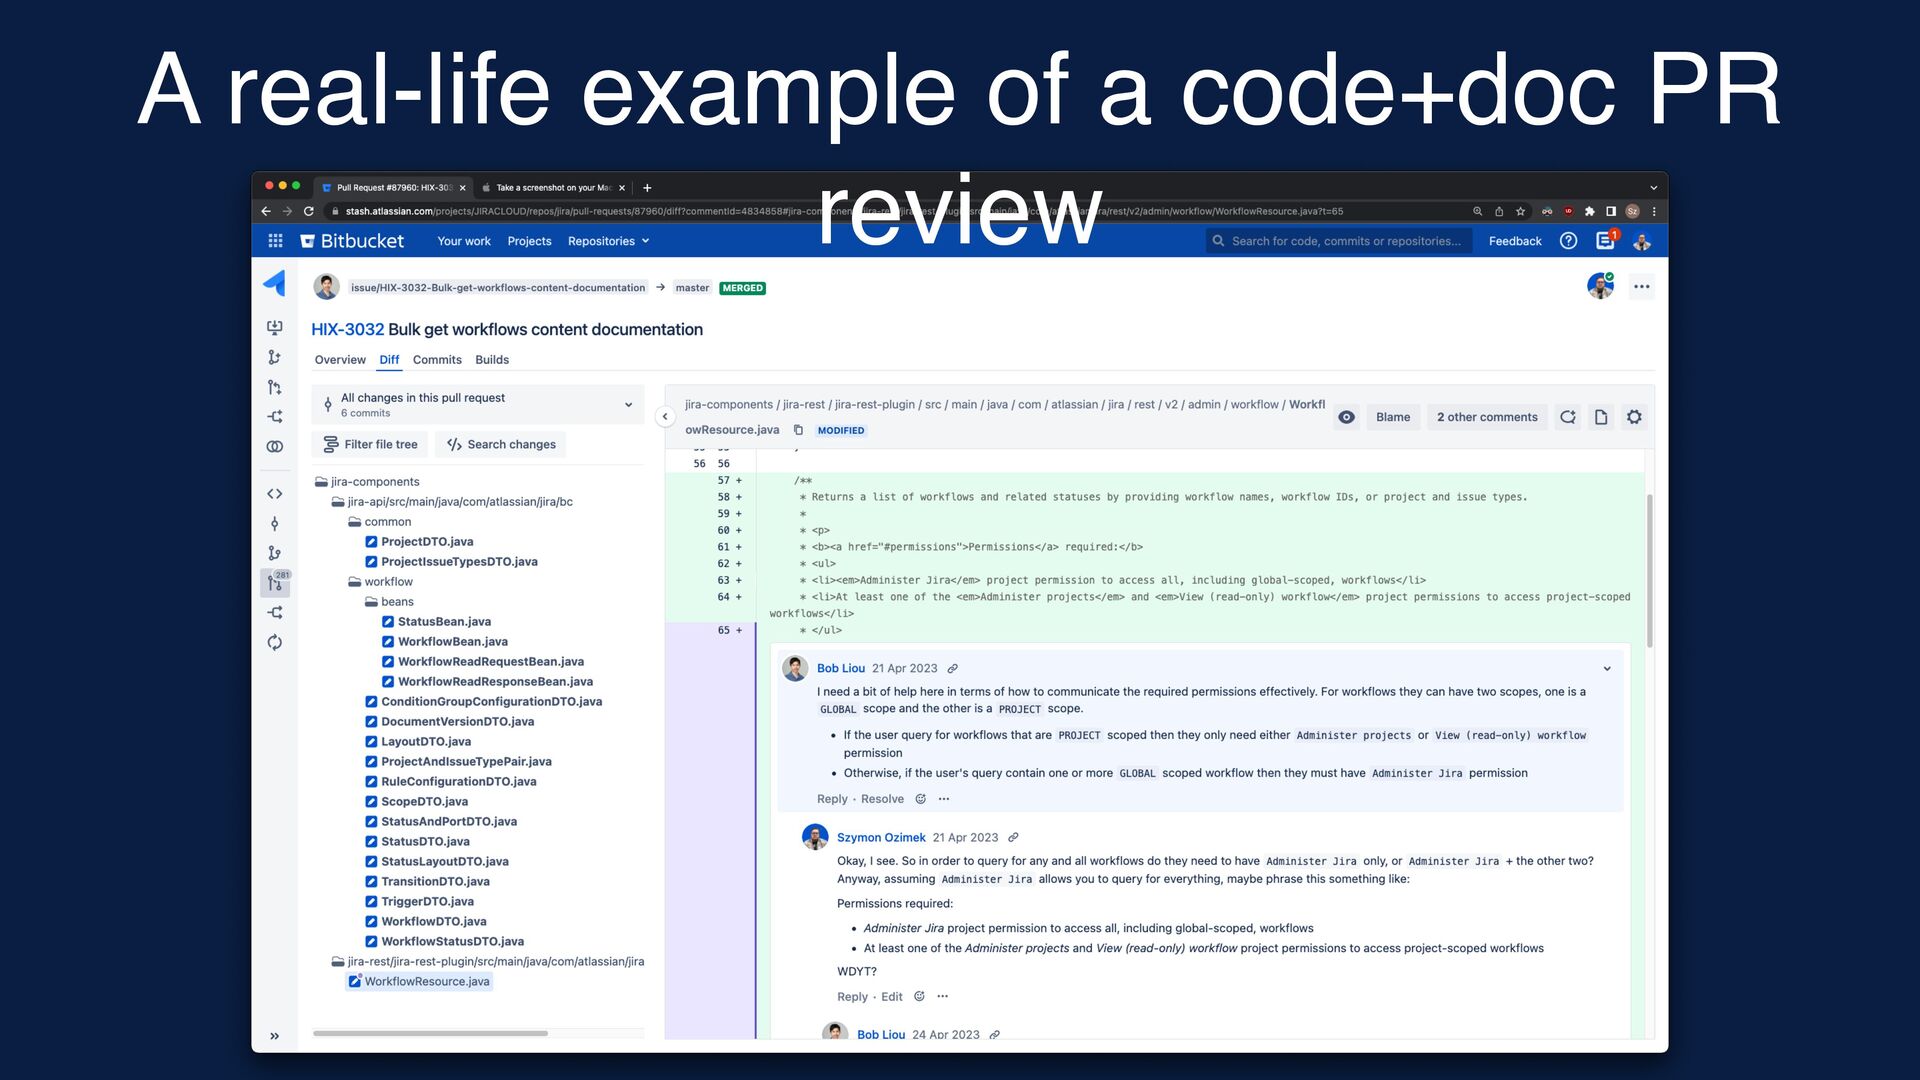Click permalink icon beside Szymon Ozimek's date
The width and height of the screenshot is (1920, 1080).
[x=1013, y=838]
